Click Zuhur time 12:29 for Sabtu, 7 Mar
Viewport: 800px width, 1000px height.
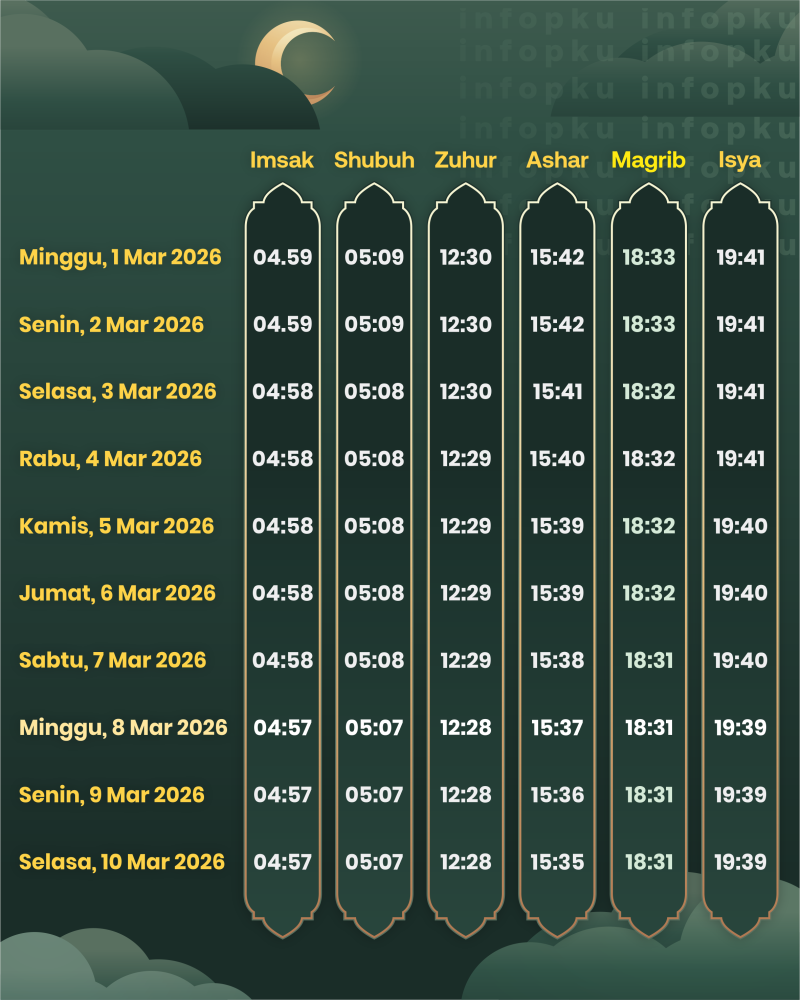466,660
